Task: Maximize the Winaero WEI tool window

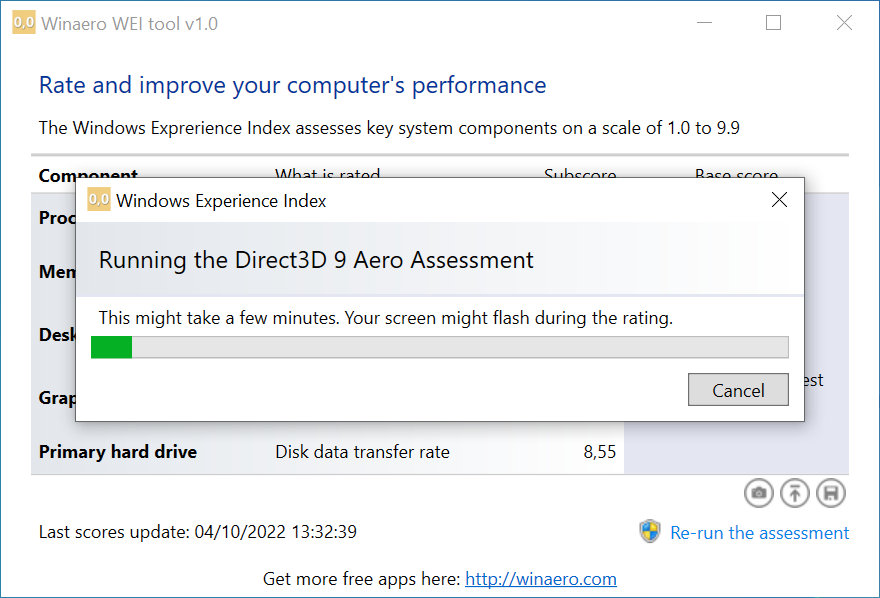Action: pos(773,23)
